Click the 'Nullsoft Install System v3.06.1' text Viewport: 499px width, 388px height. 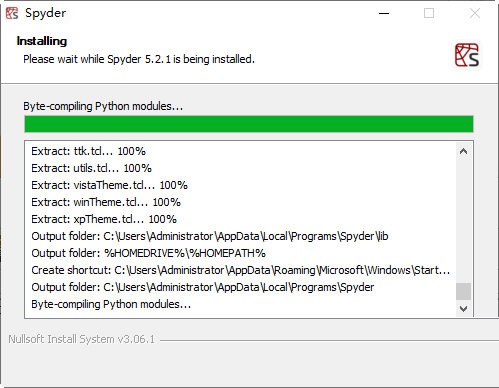tap(82, 339)
